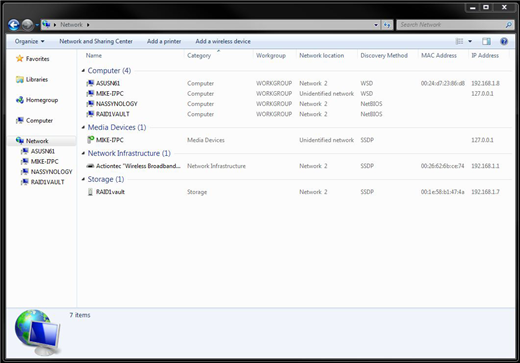Viewport: 520px width, 363px height.
Task: Click the Media Devices (1) group heading
Action: coord(117,127)
